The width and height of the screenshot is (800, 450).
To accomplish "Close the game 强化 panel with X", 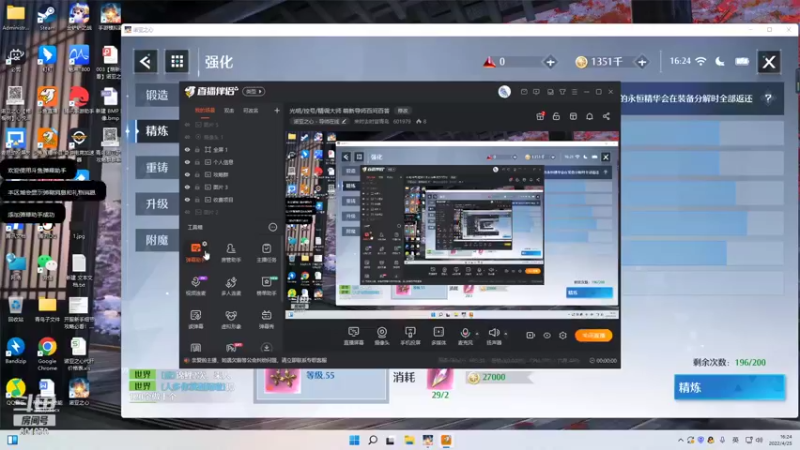I will [769, 62].
